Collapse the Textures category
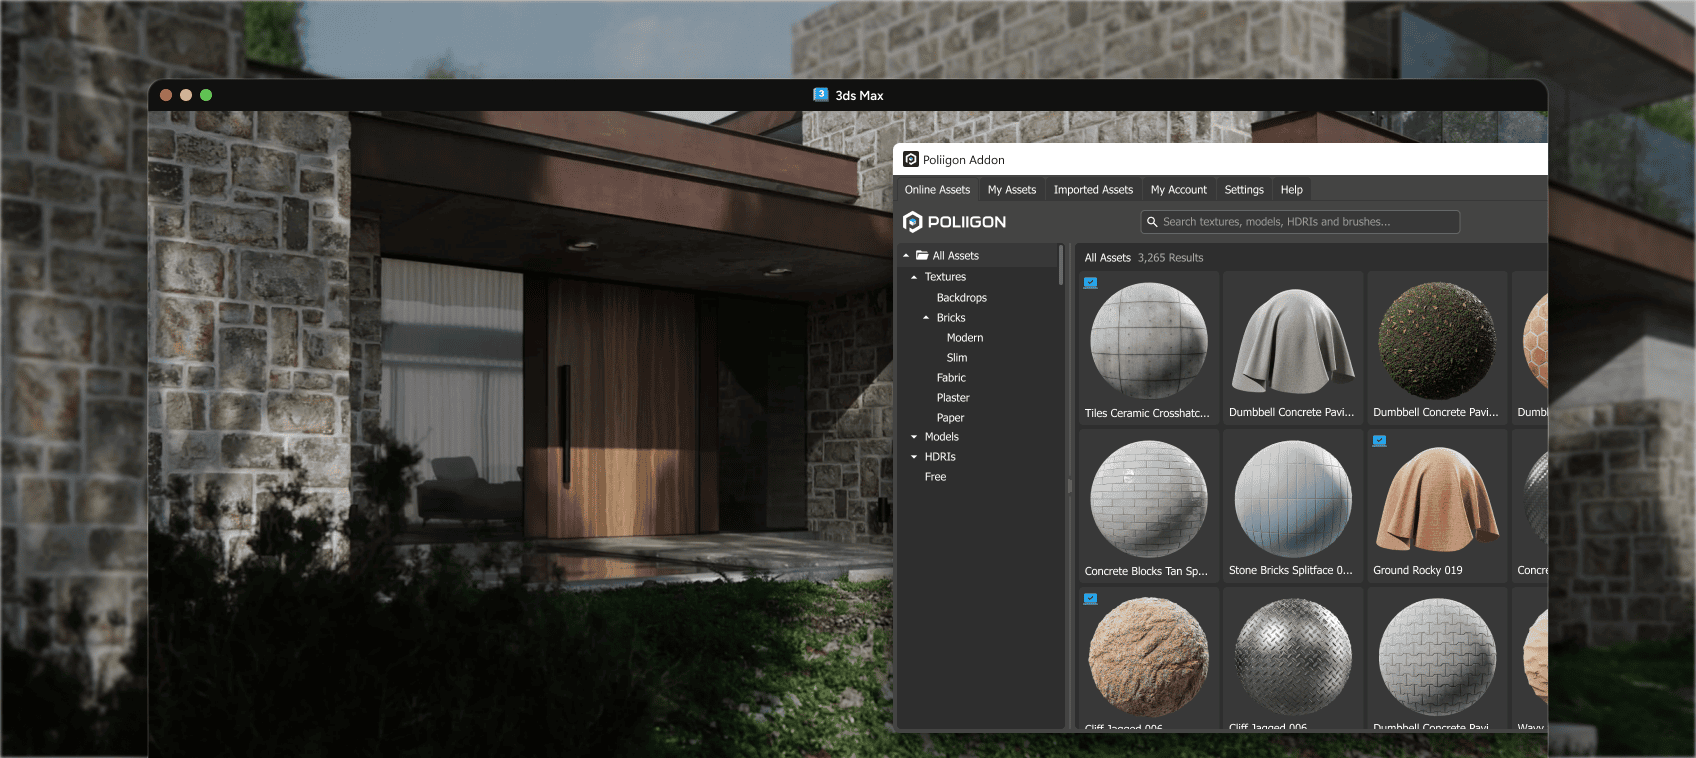Image resolution: width=1696 pixels, height=758 pixels. [914, 277]
